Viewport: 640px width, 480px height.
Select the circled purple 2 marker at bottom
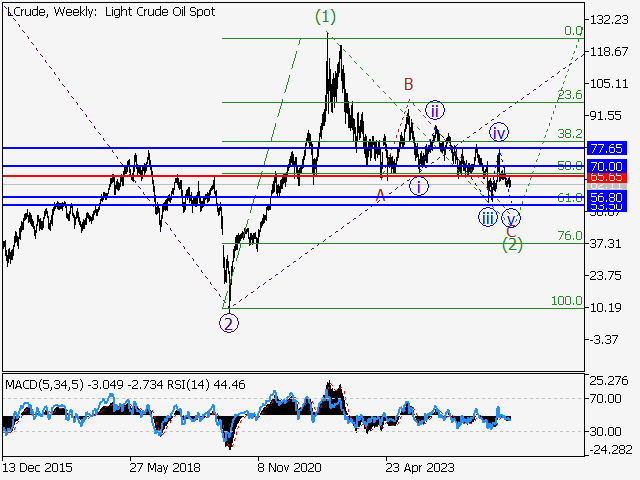229,322
